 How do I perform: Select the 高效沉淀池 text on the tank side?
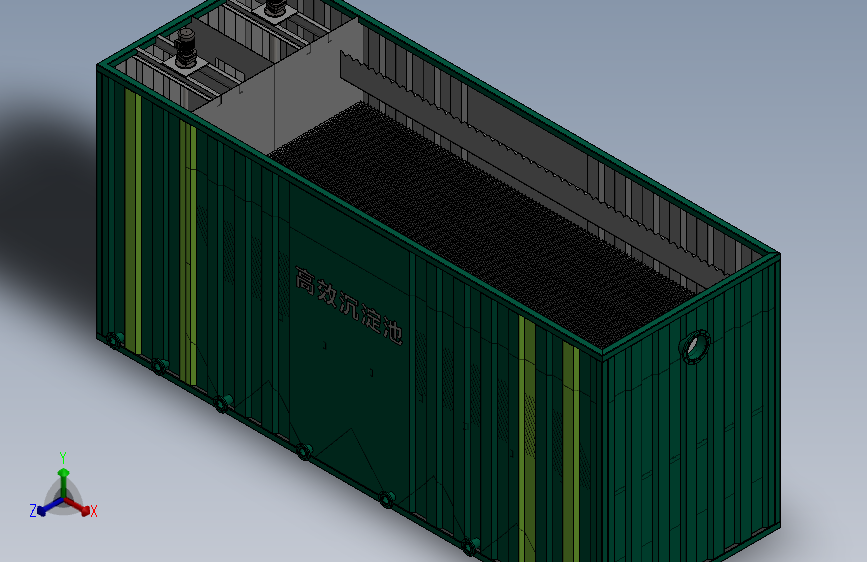point(348,305)
